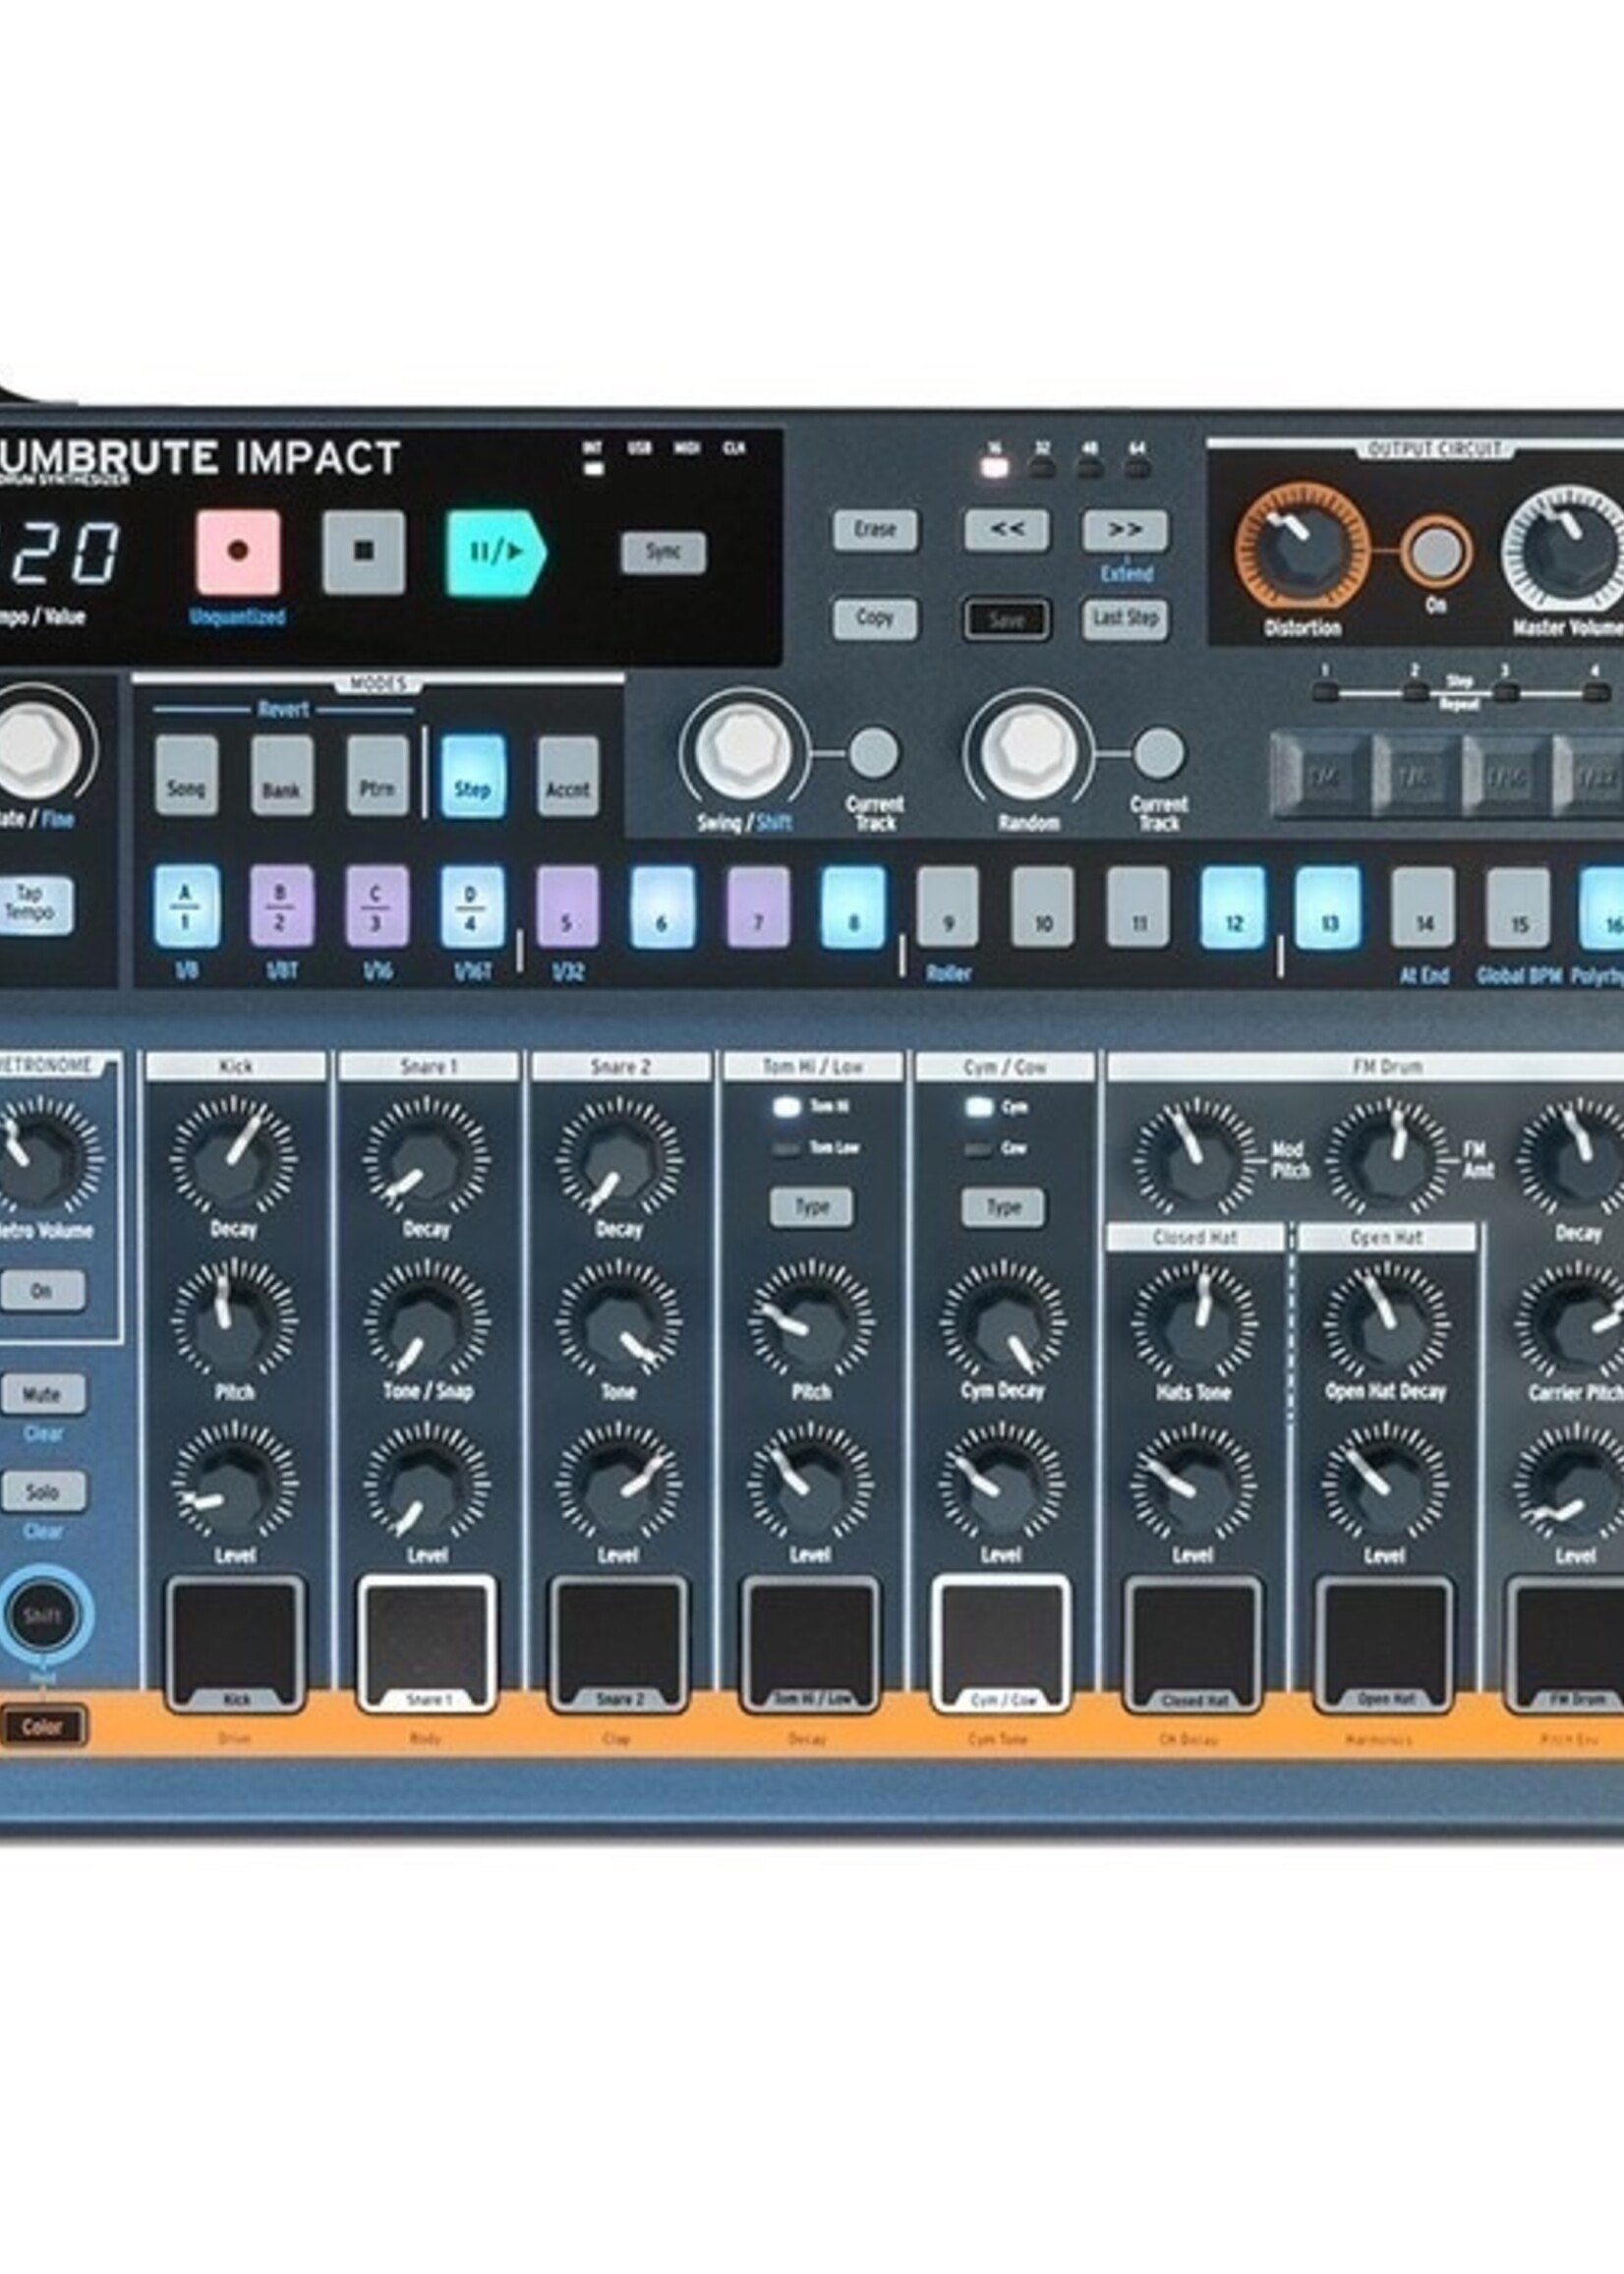This screenshot has height=2274, width=1624.
Task: Adjust the orange Distortion knob
Action: (x=1302, y=547)
